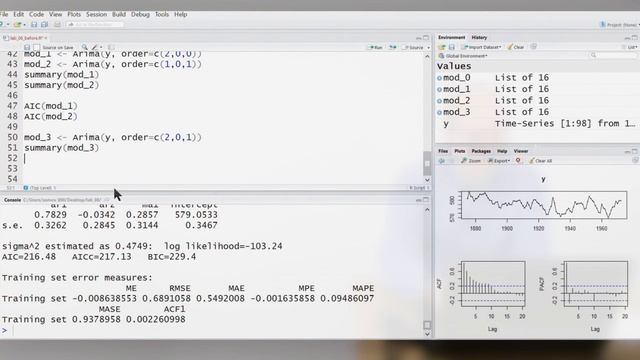Open the Import Dataset dropdown
The width and height of the screenshot is (640, 360).
[482, 47]
